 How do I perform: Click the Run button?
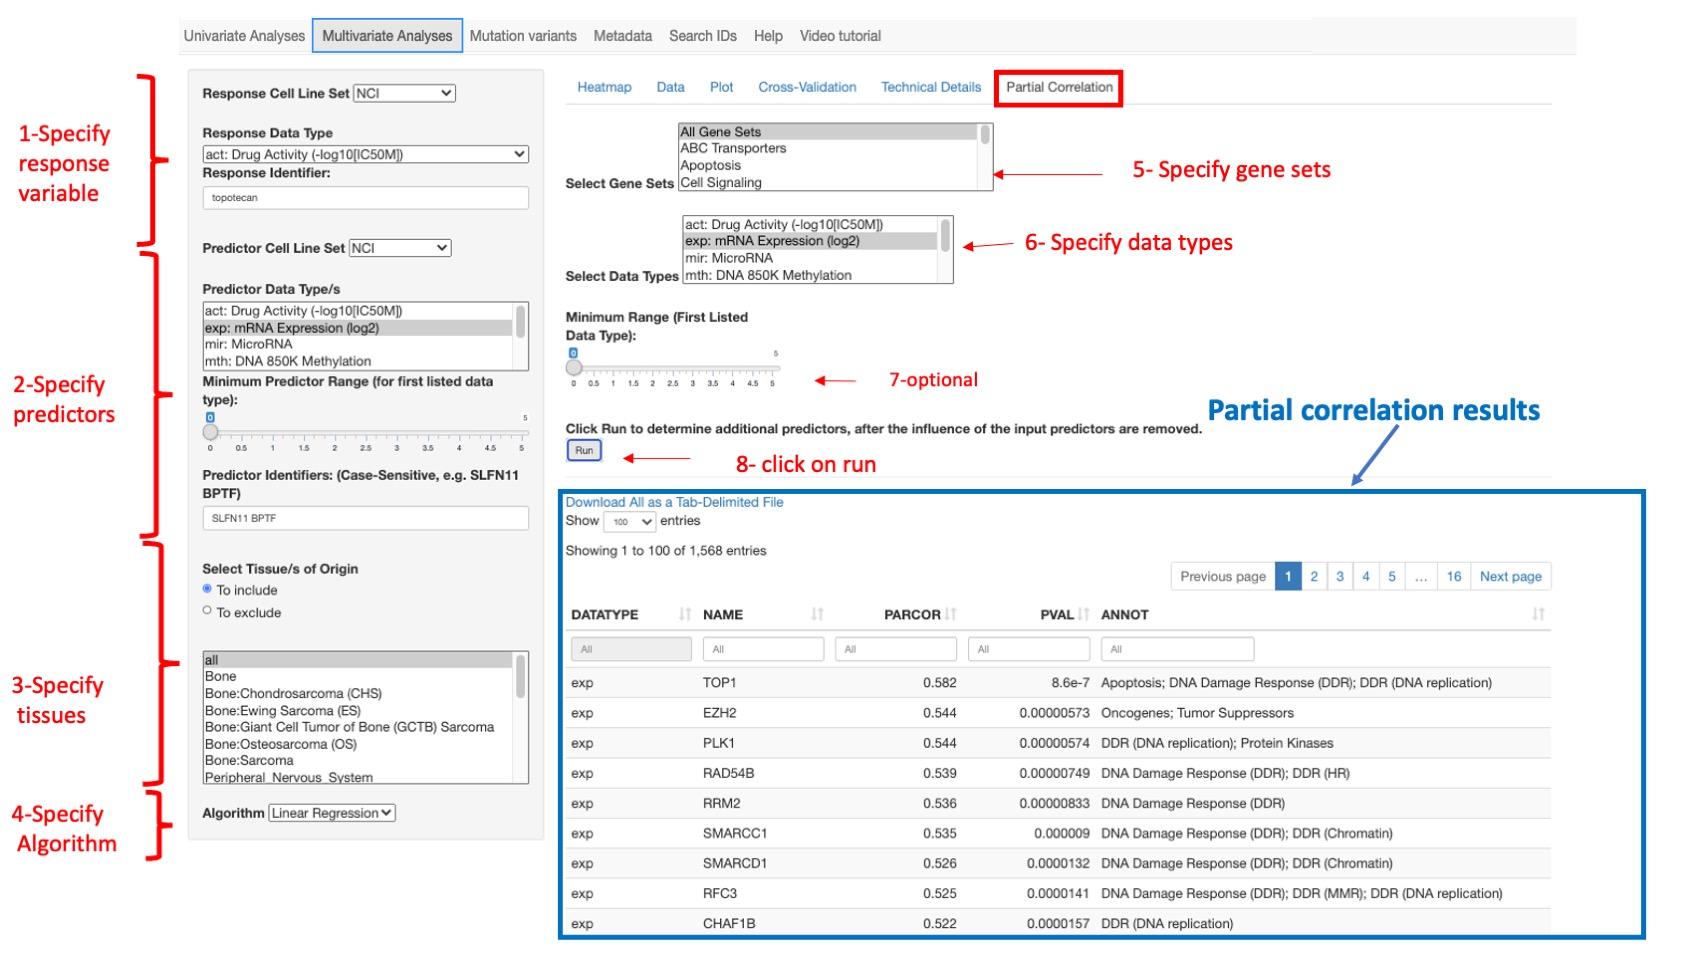584,450
